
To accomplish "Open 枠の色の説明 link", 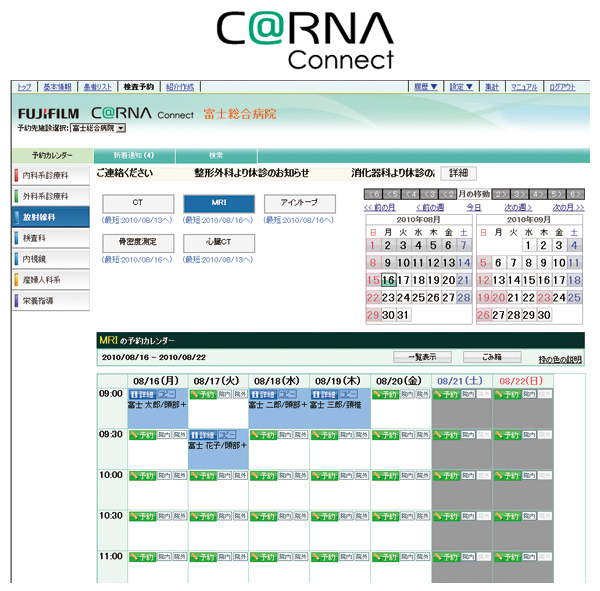I will (x=560, y=359).
